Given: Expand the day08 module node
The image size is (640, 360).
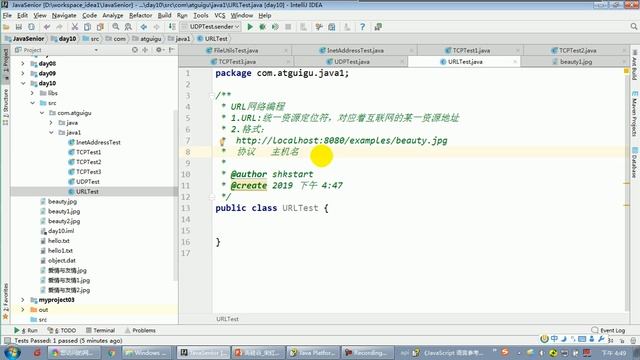Looking at the screenshot, I should pyautogui.click(x=23, y=64).
